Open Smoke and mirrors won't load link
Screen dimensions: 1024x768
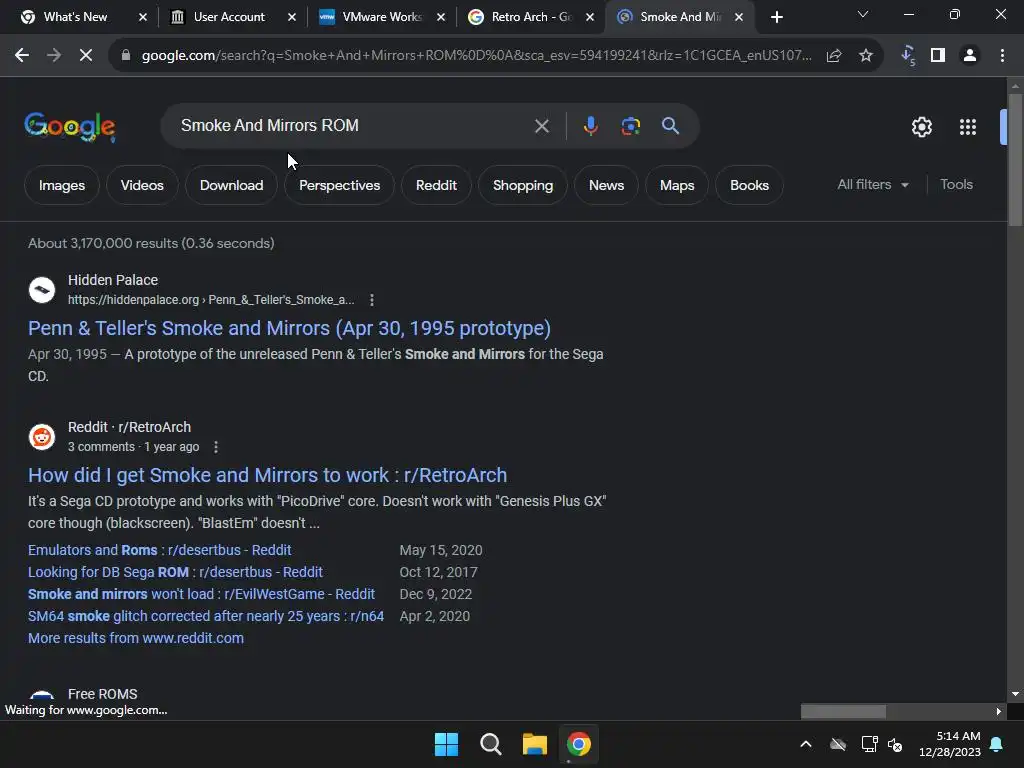[201, 594]
